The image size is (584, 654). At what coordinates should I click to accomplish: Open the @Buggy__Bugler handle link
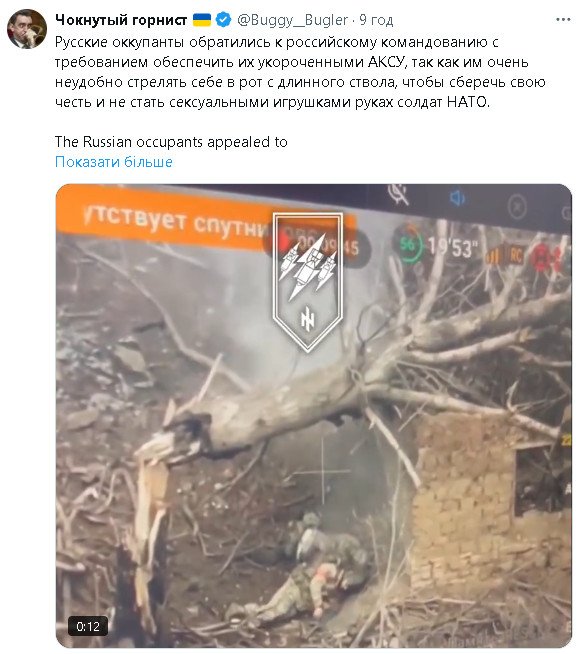pos(292,20)
